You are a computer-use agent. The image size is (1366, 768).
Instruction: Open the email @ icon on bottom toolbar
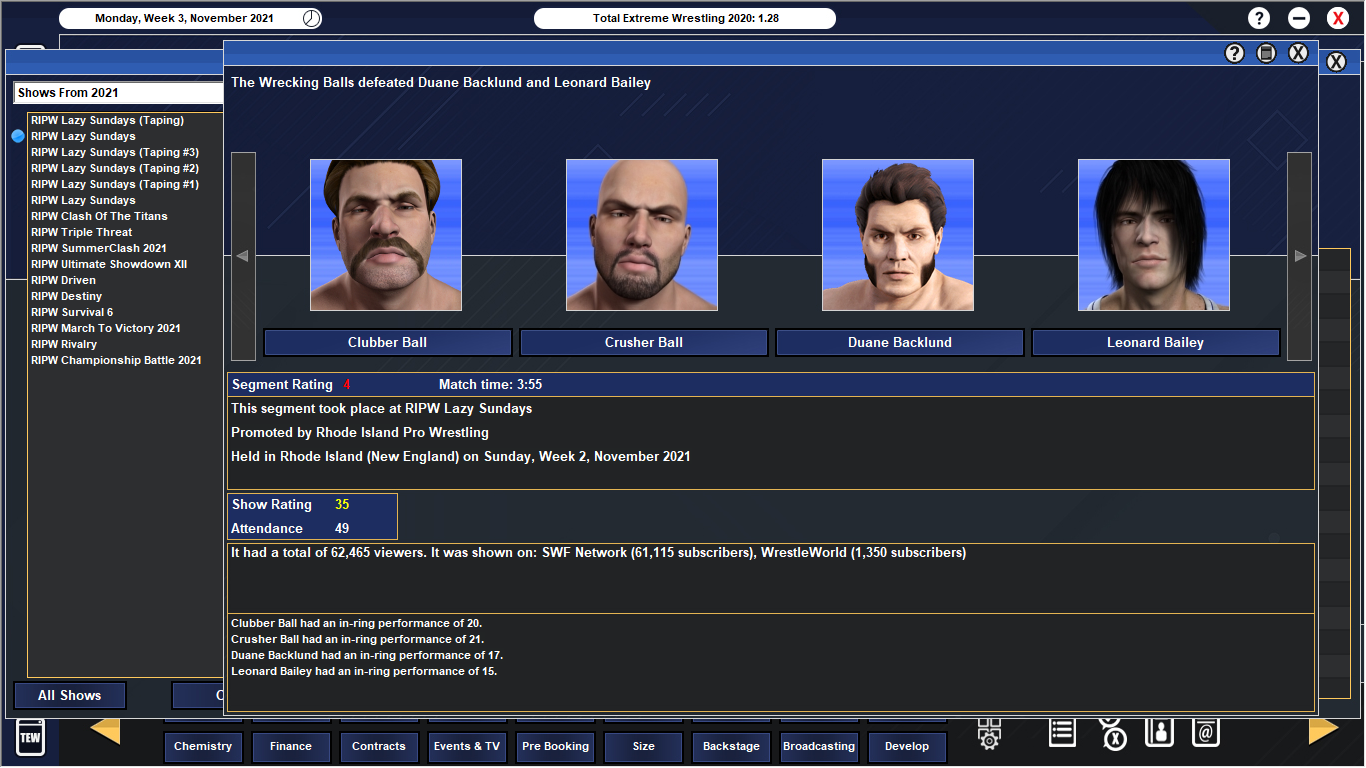[1205, 732]
